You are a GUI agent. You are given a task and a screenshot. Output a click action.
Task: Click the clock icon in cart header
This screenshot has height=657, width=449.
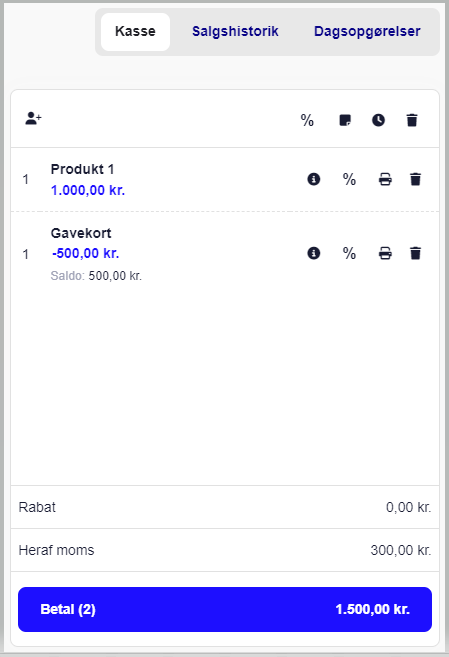(x=379, y=120)
